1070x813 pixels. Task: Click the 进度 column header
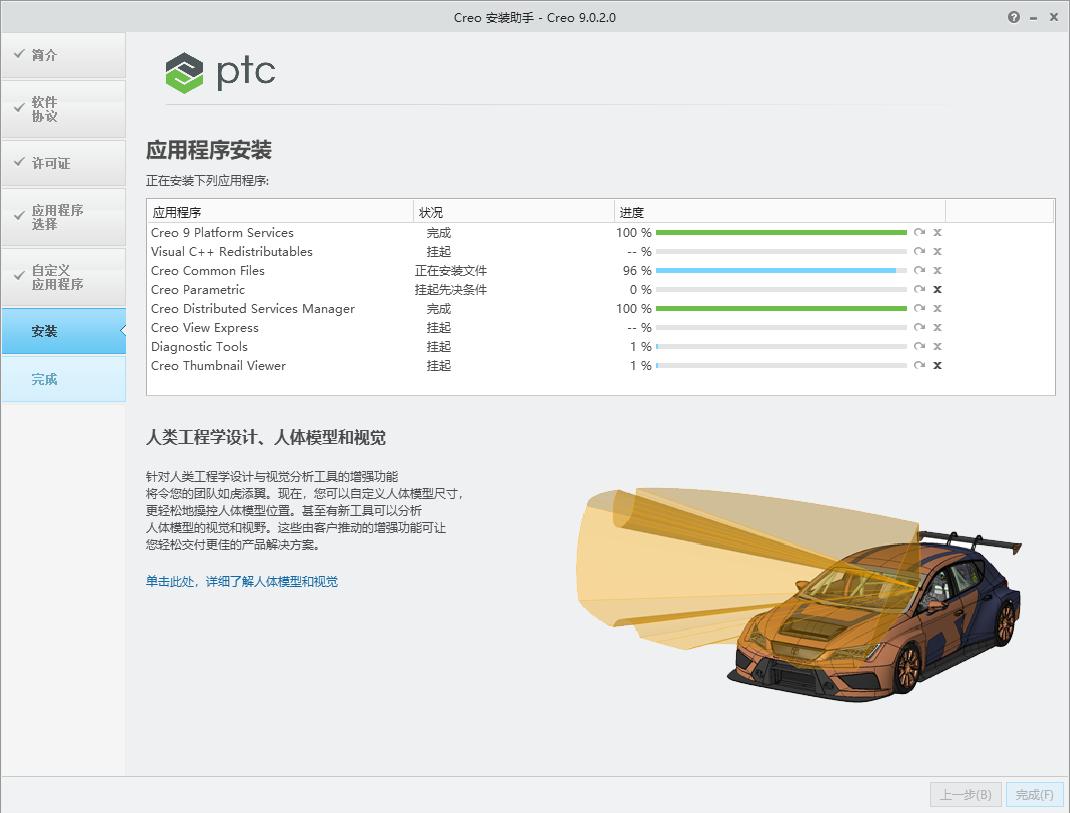[x=633, y=211]
